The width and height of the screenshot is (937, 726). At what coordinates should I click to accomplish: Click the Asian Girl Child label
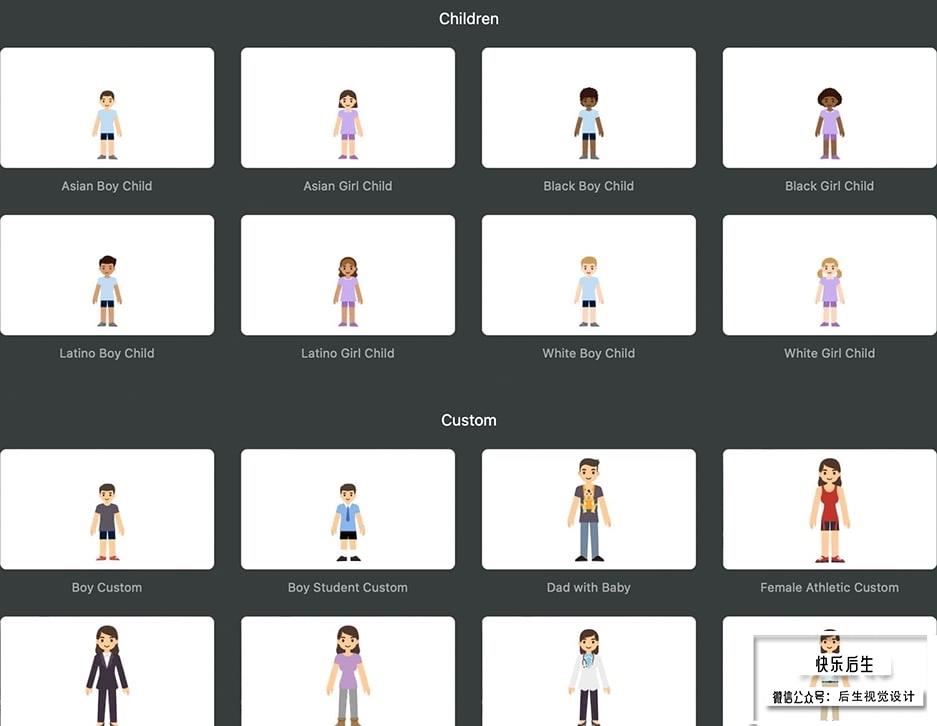pyautogui.click(x=348, y=186)
